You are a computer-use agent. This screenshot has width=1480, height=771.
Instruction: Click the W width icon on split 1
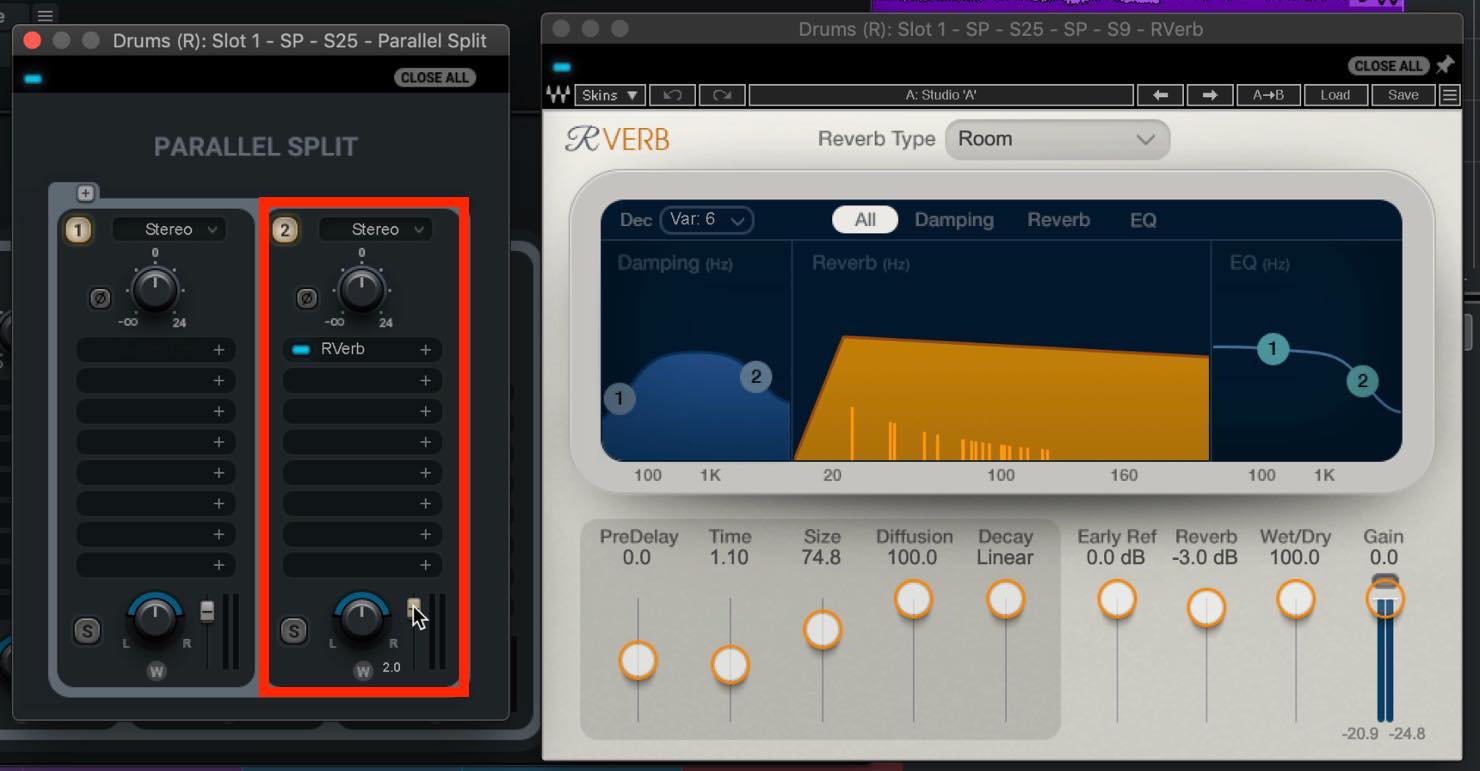pyautogui.click(x=156, y=671)
